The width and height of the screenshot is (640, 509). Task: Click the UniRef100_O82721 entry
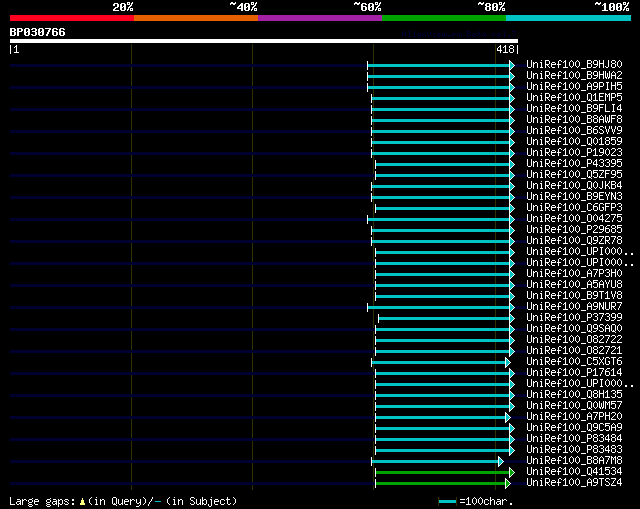574,351
